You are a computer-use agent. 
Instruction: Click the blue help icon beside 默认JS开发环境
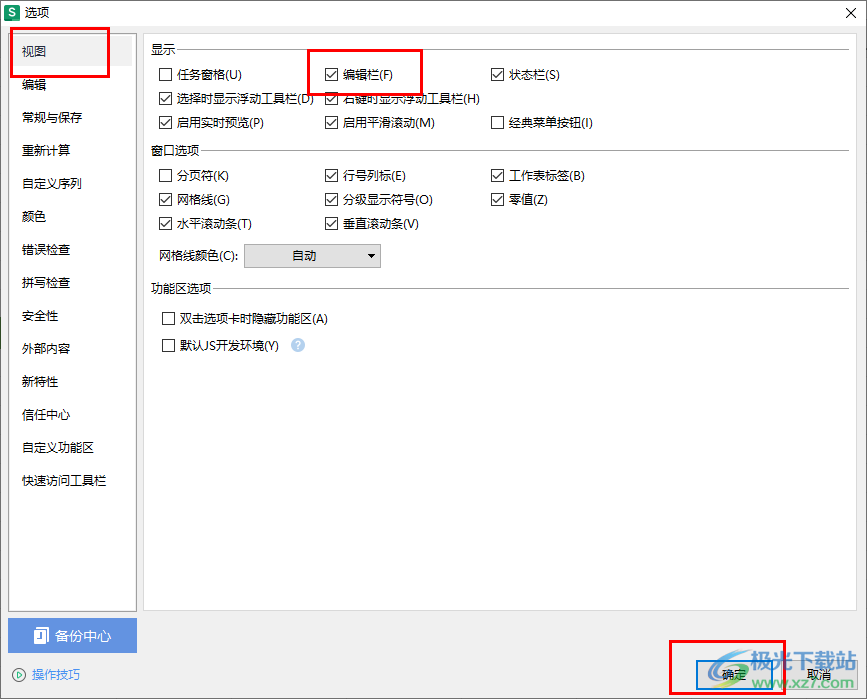point(298,345)
